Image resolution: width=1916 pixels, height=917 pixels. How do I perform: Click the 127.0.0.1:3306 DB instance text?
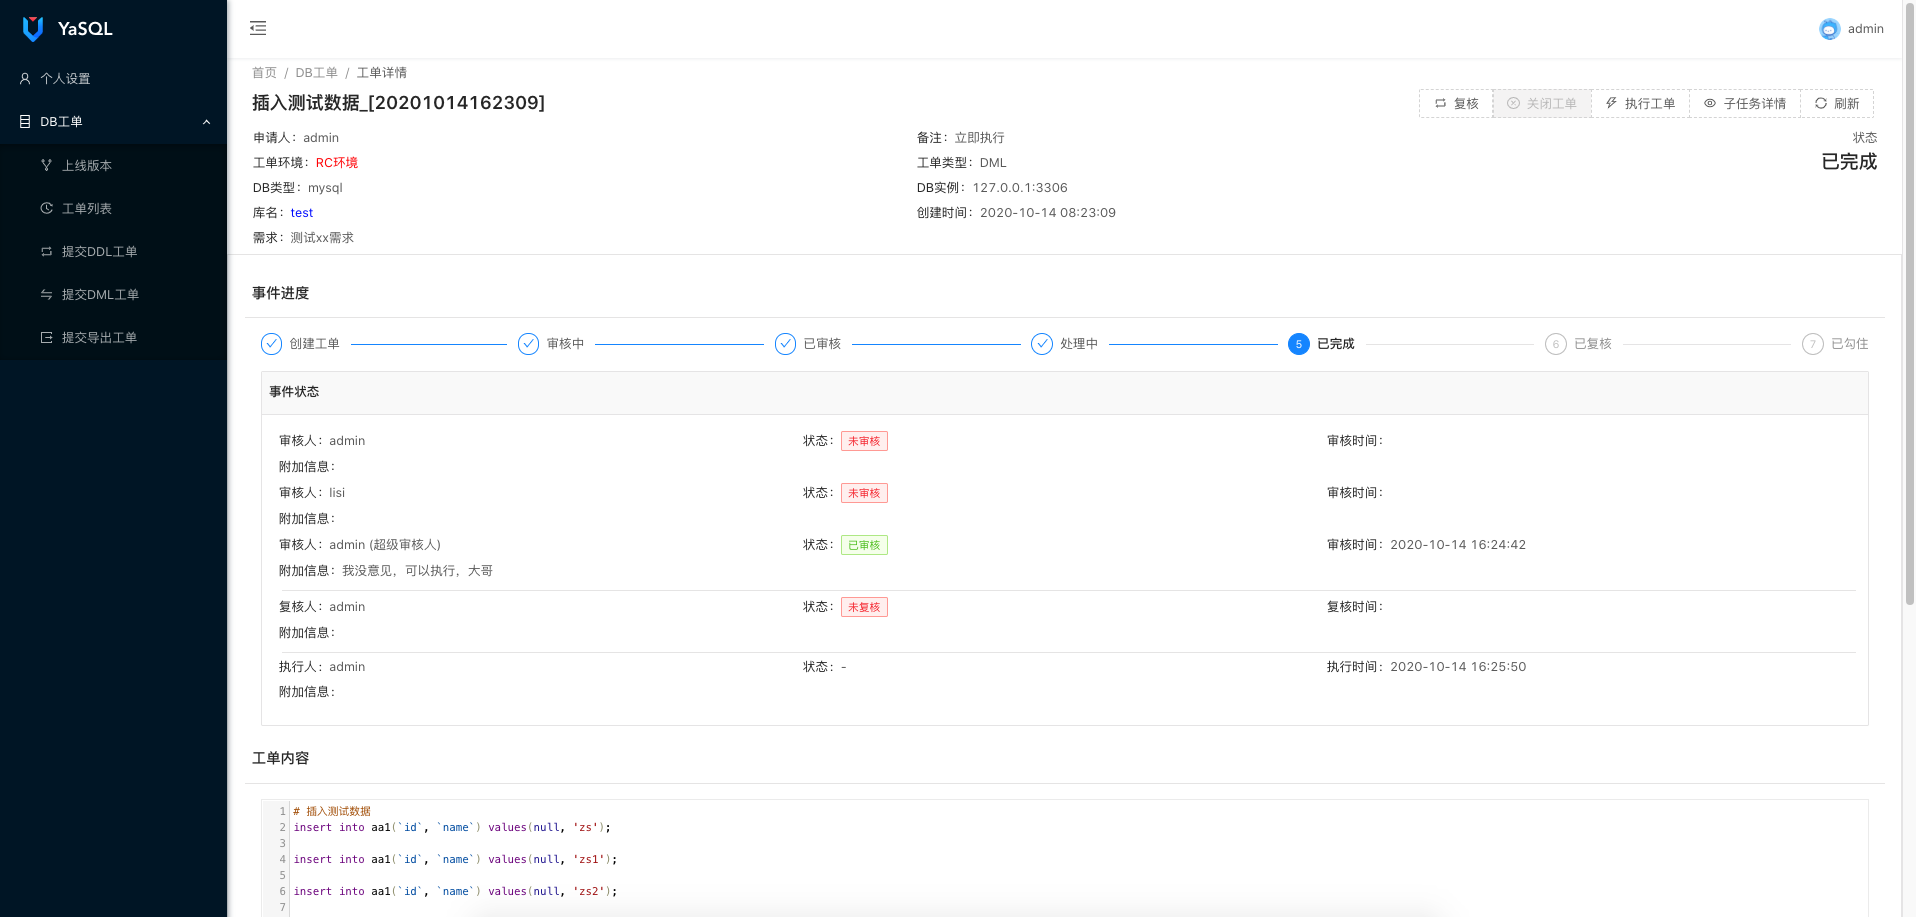click(x=1020, y=188)
